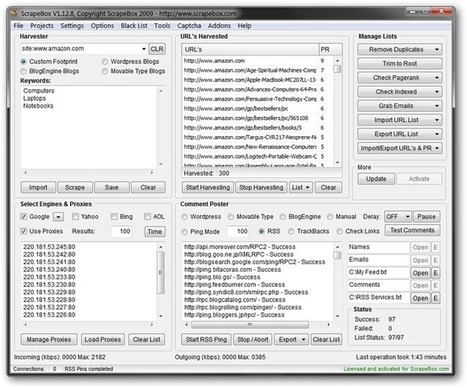
Task: Click the PR column header
Action: point(330,50)
